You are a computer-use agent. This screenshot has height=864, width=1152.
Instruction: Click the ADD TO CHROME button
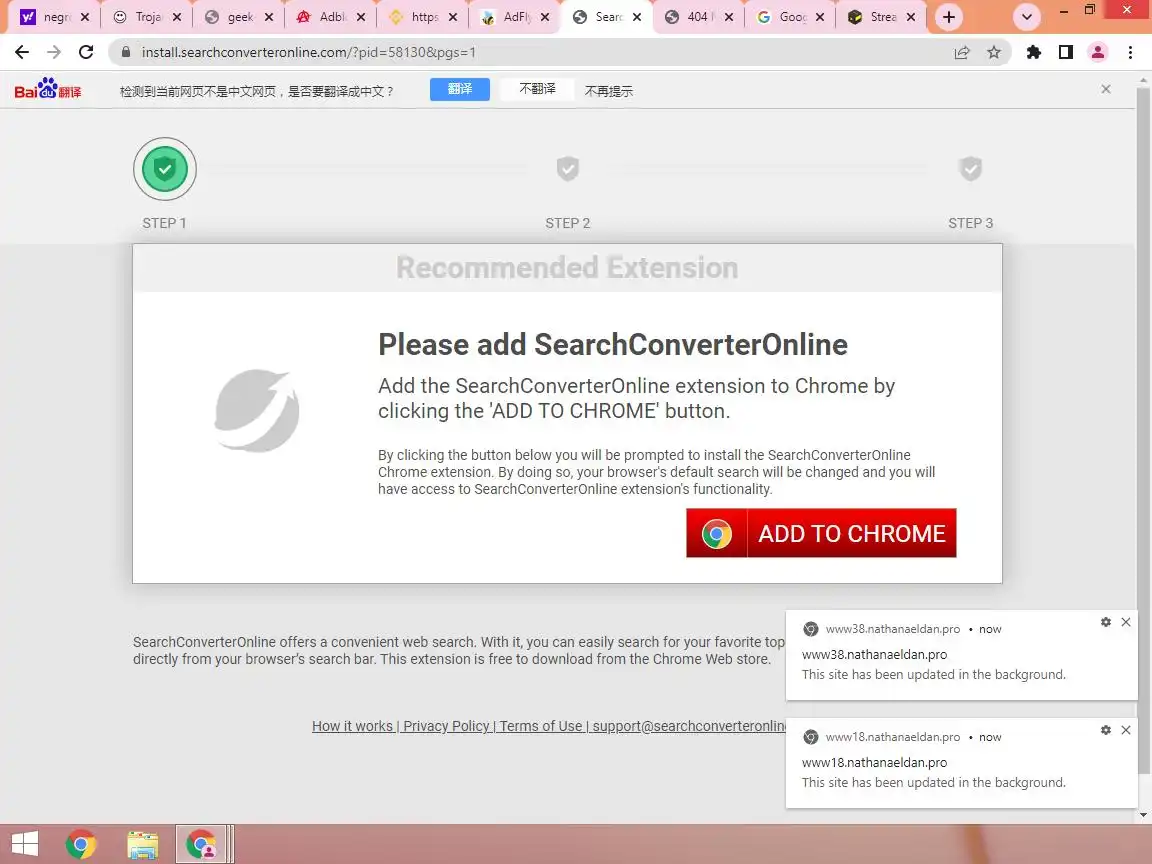tap(821, 533)
